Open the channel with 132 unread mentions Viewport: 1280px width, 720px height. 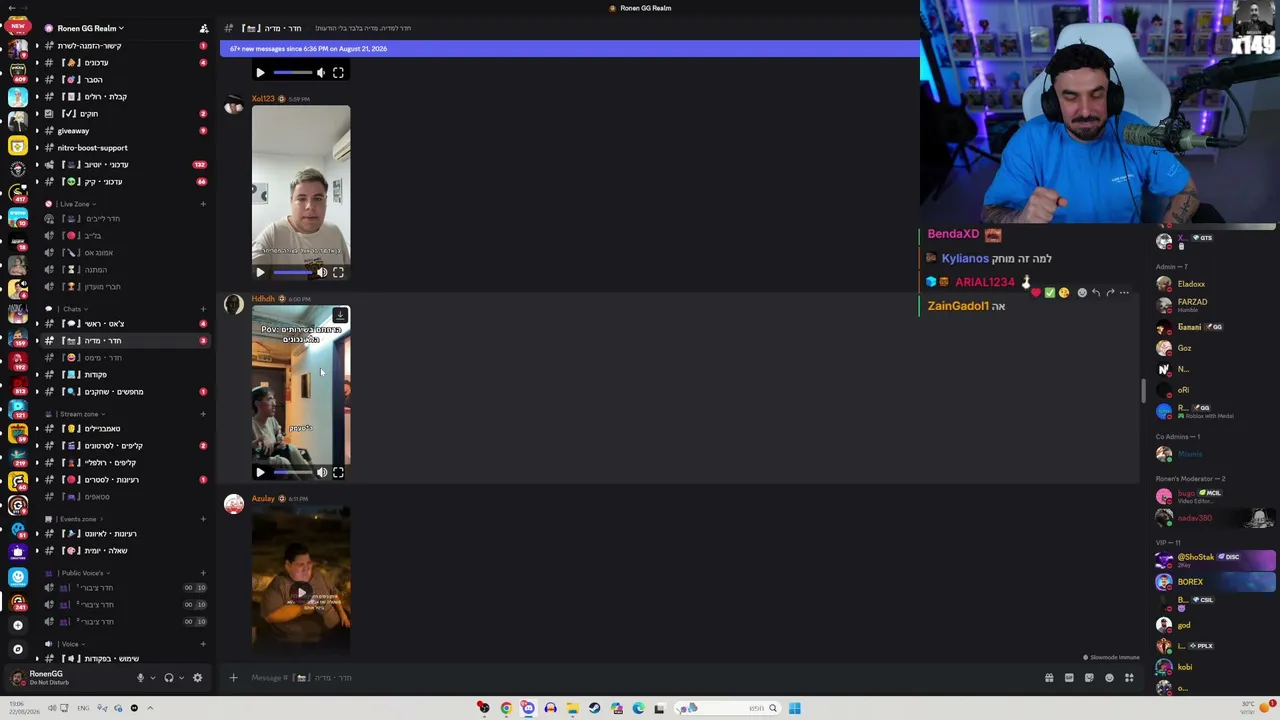[124, 165]
